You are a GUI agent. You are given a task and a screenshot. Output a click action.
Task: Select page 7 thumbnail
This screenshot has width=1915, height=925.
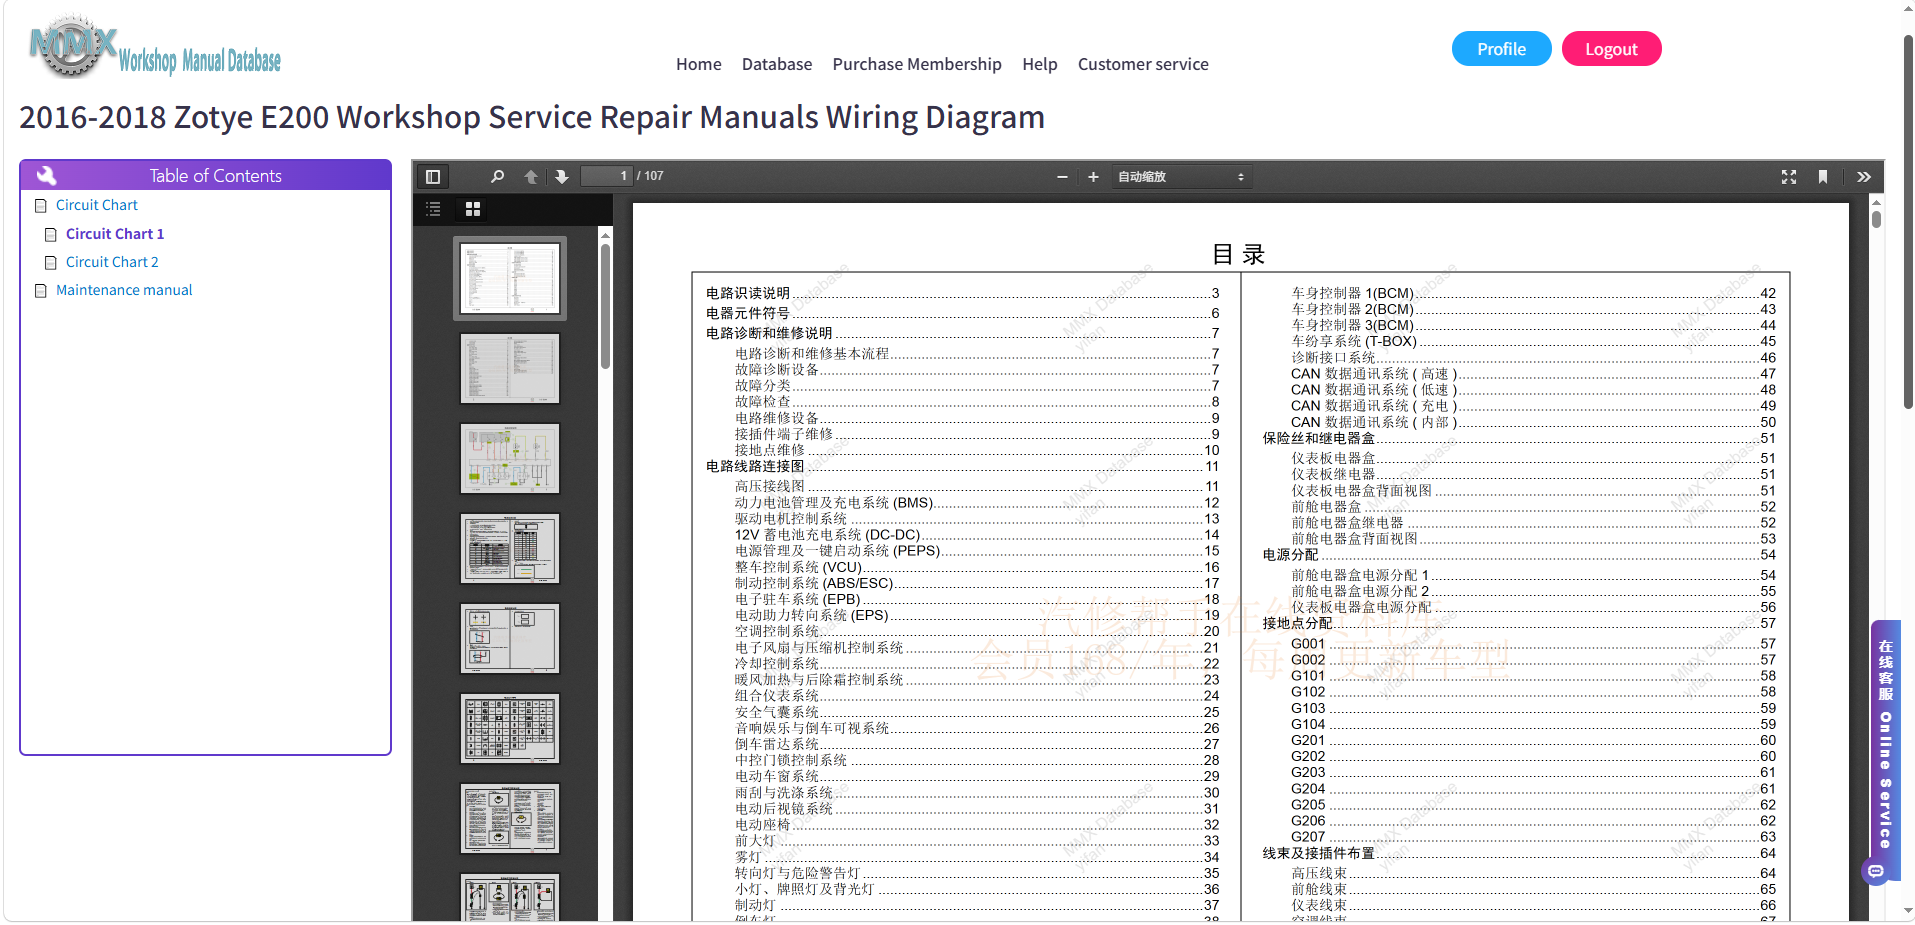510,819
